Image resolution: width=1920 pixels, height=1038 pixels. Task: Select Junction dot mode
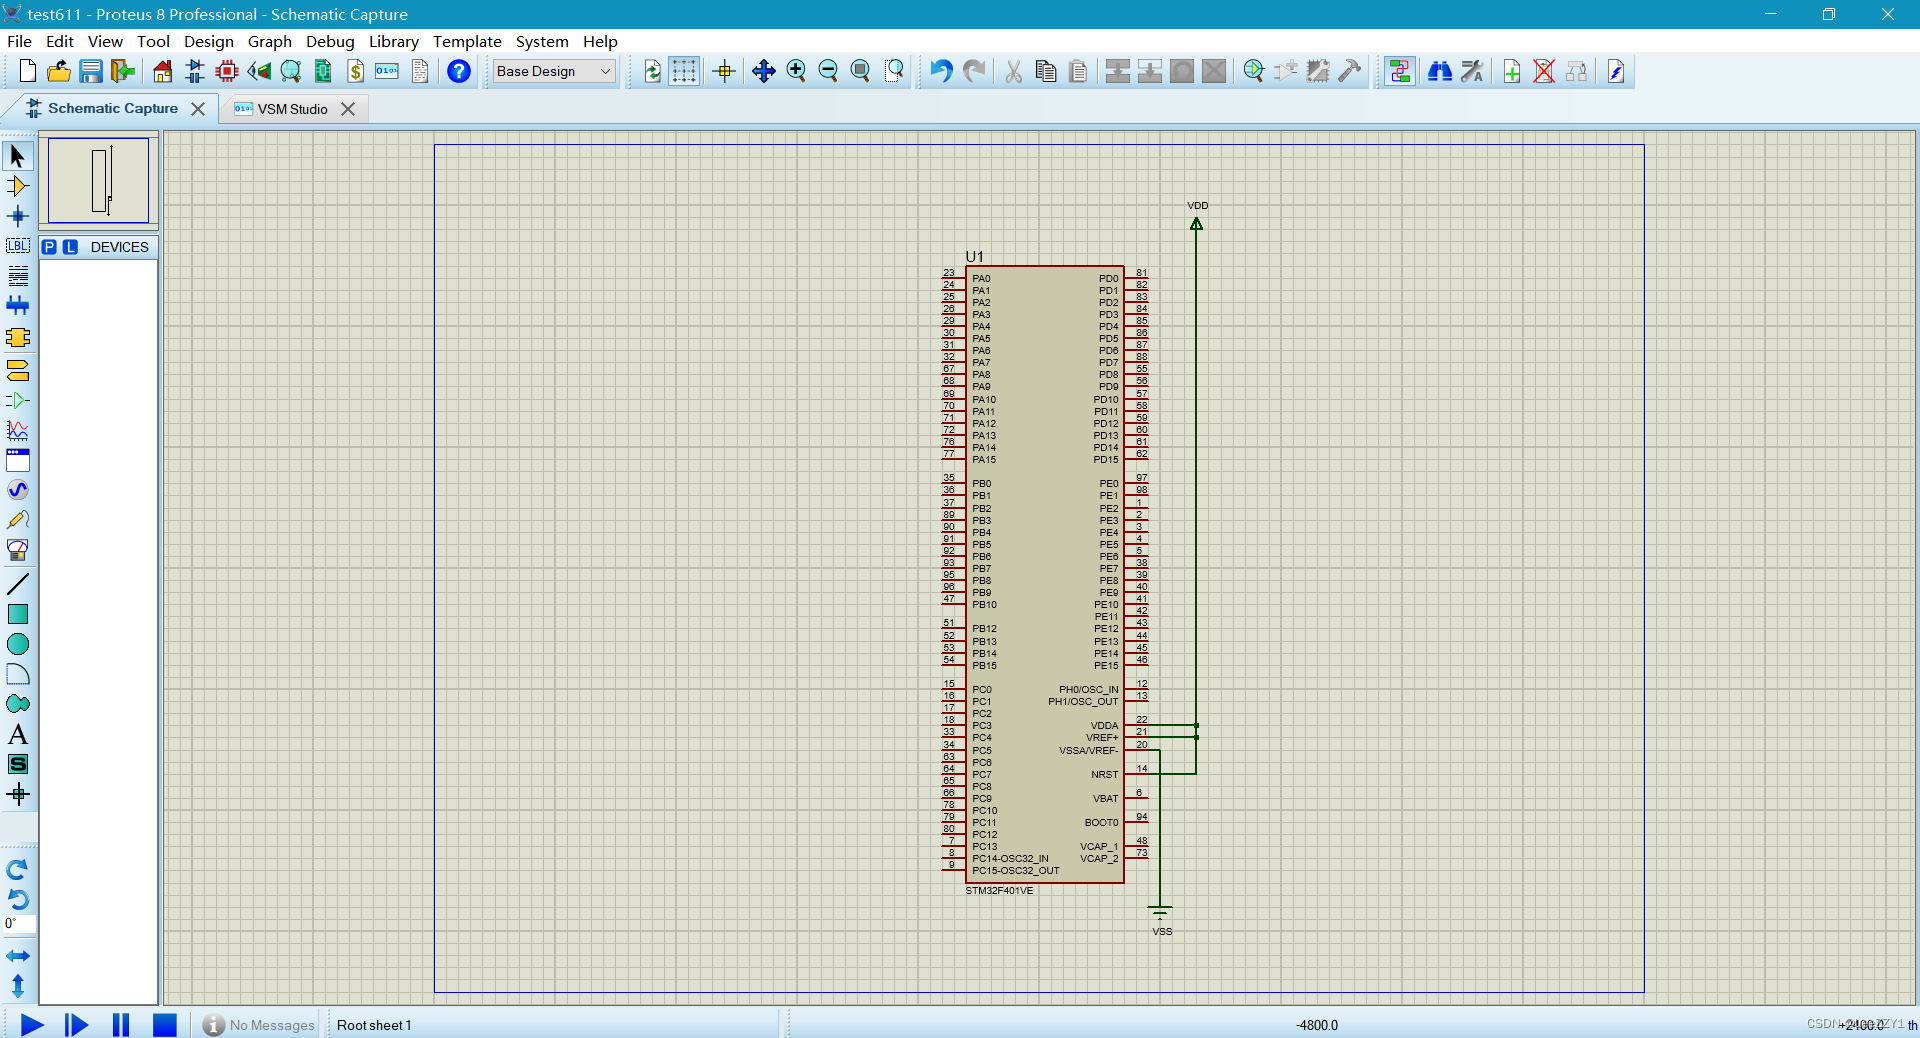pos(18,216)
